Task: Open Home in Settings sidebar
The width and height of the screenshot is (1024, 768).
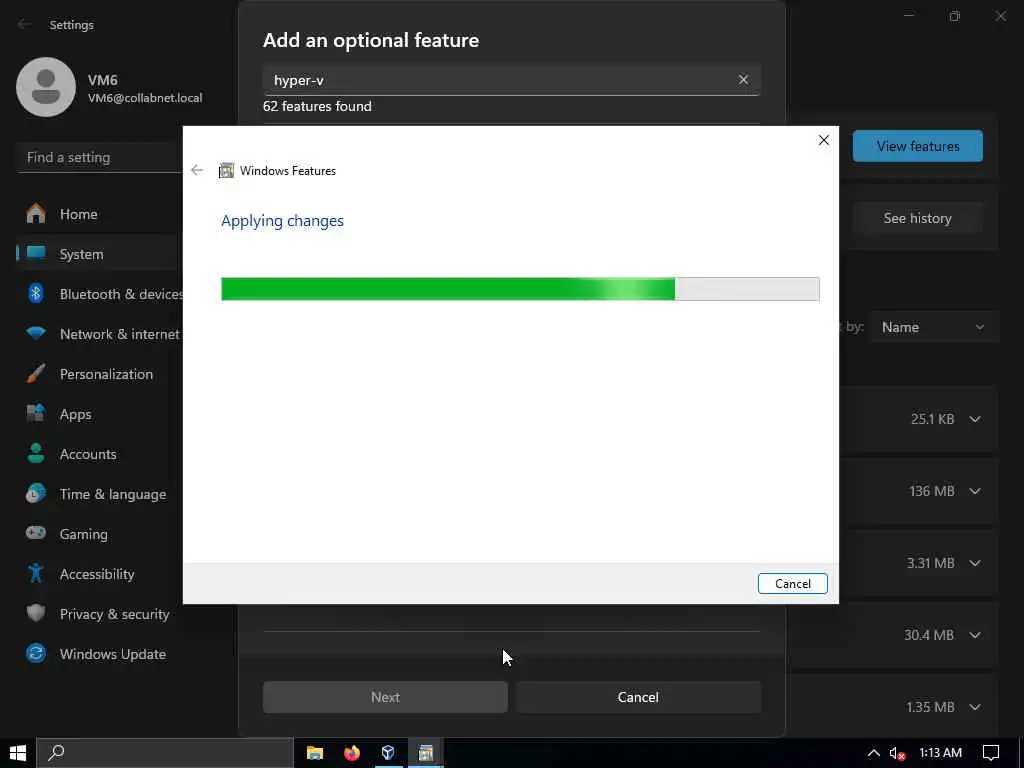Action: coord(78,214)
